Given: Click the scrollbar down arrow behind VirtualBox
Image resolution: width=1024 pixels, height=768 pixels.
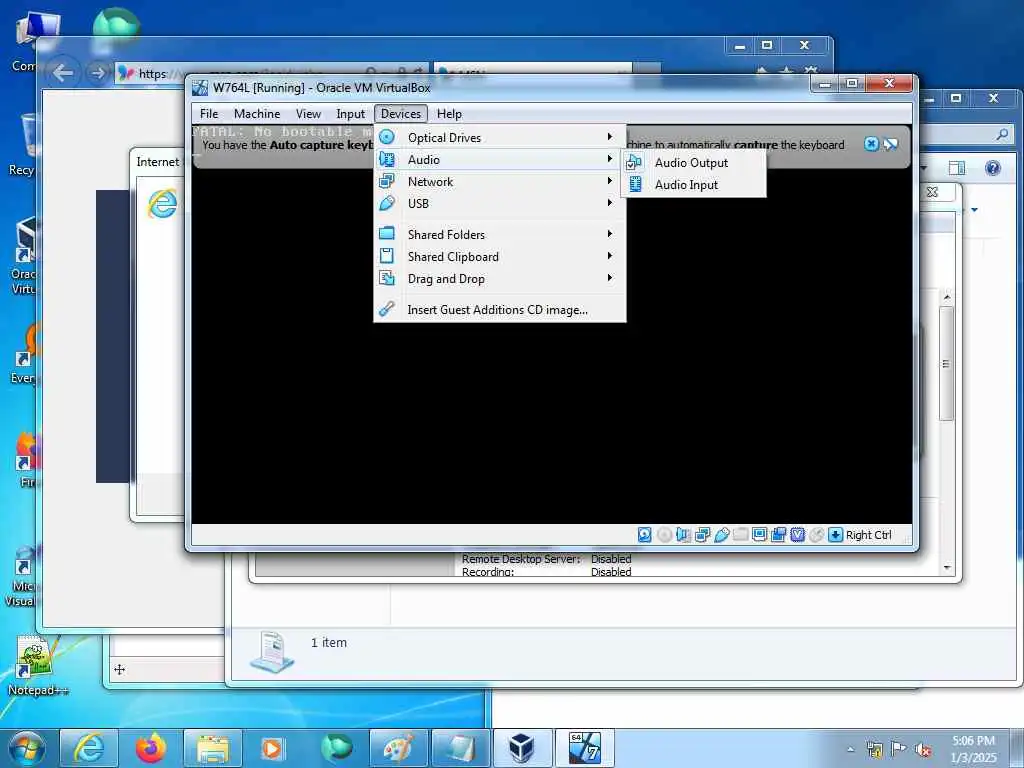Looking at the screenshot, I should pyautogui.click(x=947, y=568).
